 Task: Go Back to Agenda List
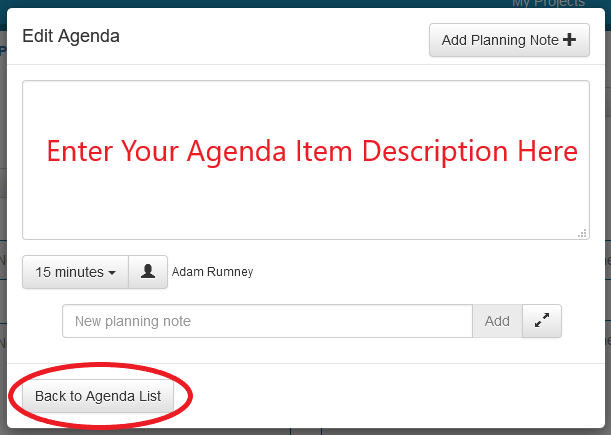coord(98,396)
